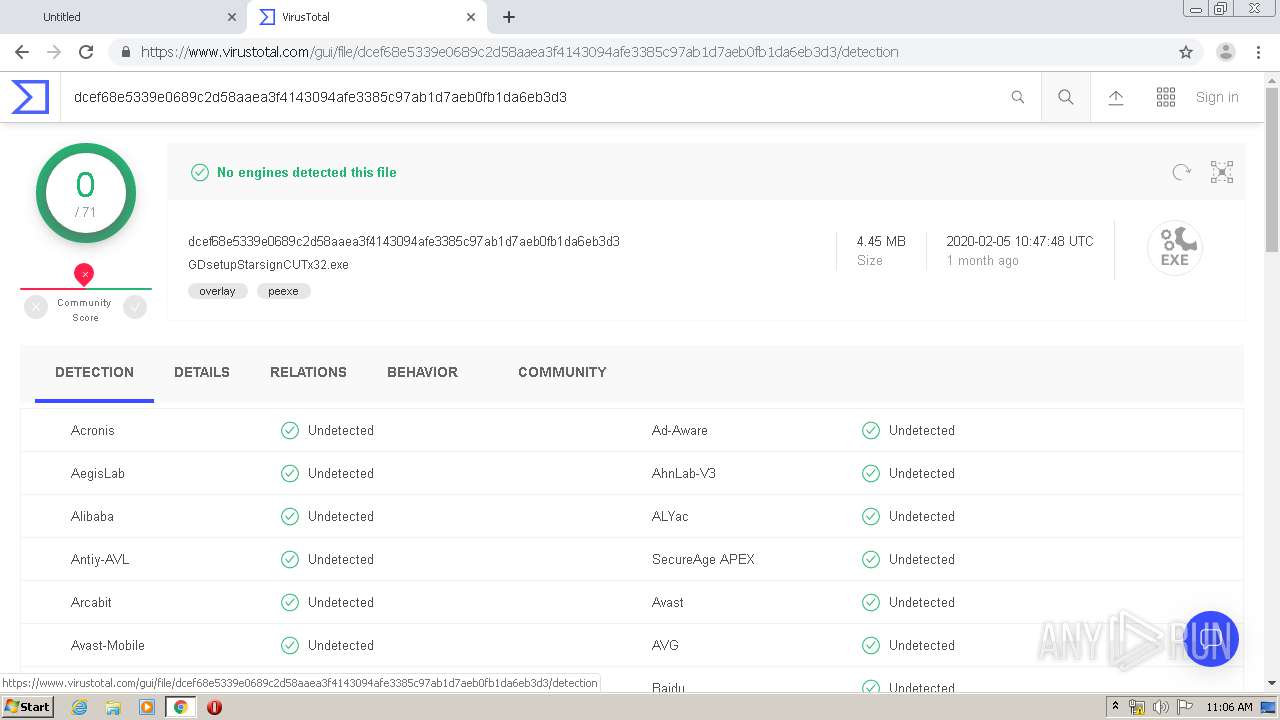
Task: Click the blue chat bubble button
Action: point(1211,639)
